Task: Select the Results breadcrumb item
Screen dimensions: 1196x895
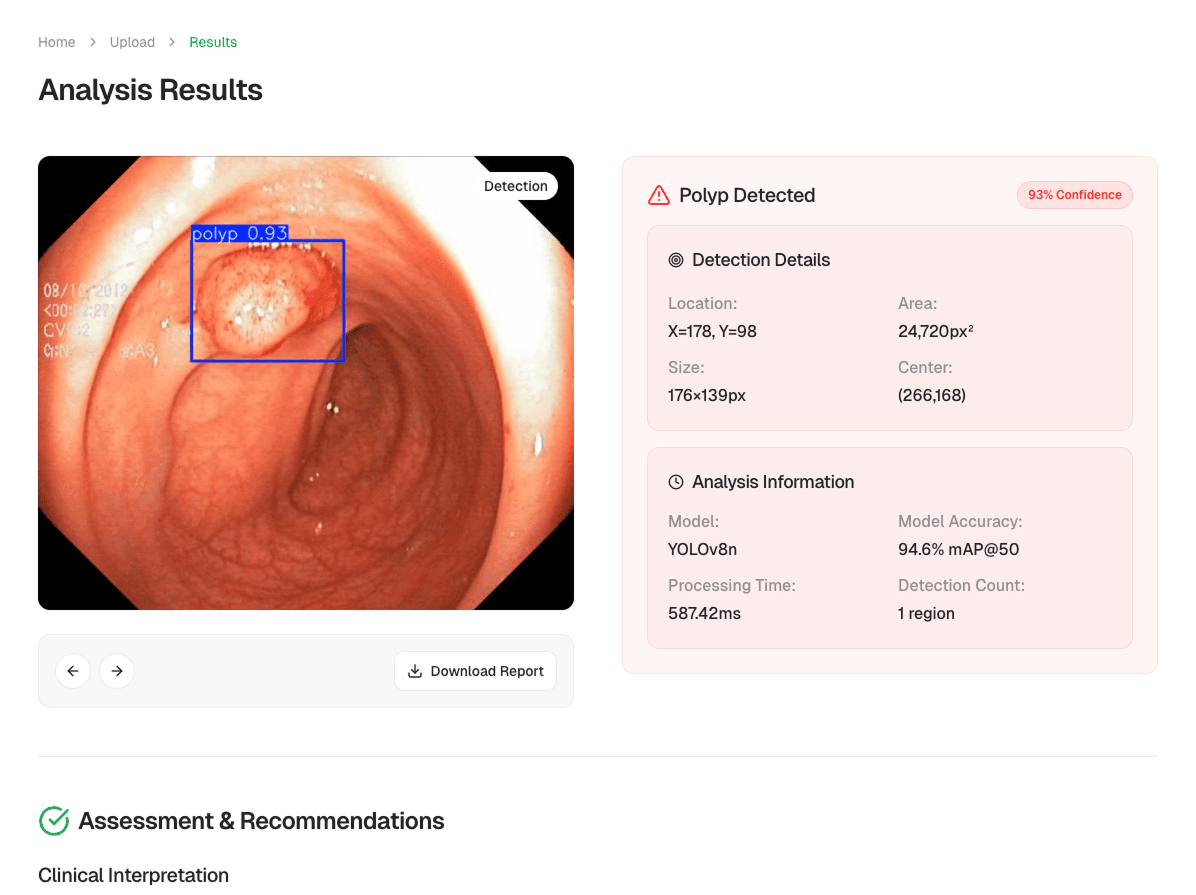Action: [213, 42]
